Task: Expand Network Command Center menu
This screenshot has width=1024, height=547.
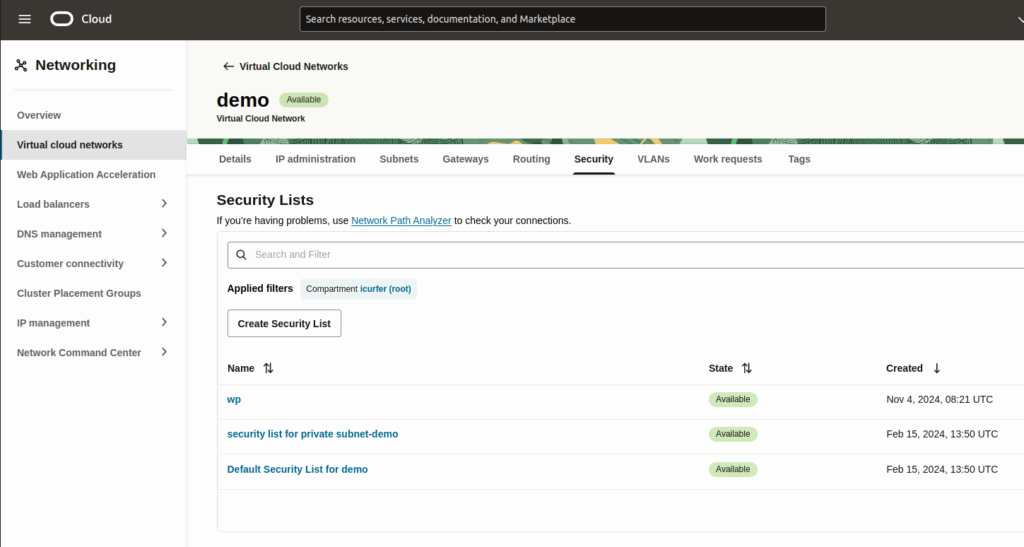Action: pyautogui.click(x=164, y=352)
